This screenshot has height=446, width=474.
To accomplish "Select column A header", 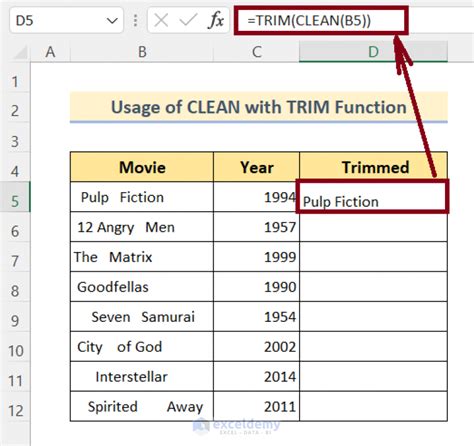I will pyautogui.click(x=50, y=52).
